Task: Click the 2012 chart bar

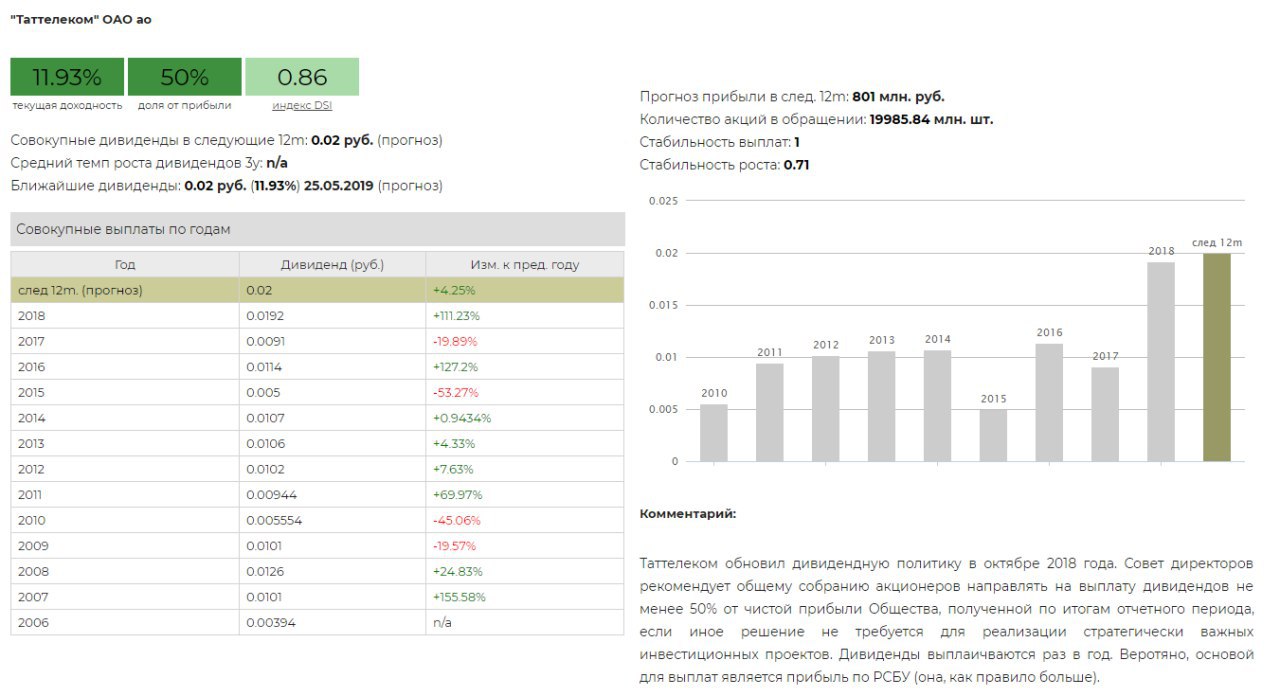Action: pyautogui.click(x=826, y=409)
